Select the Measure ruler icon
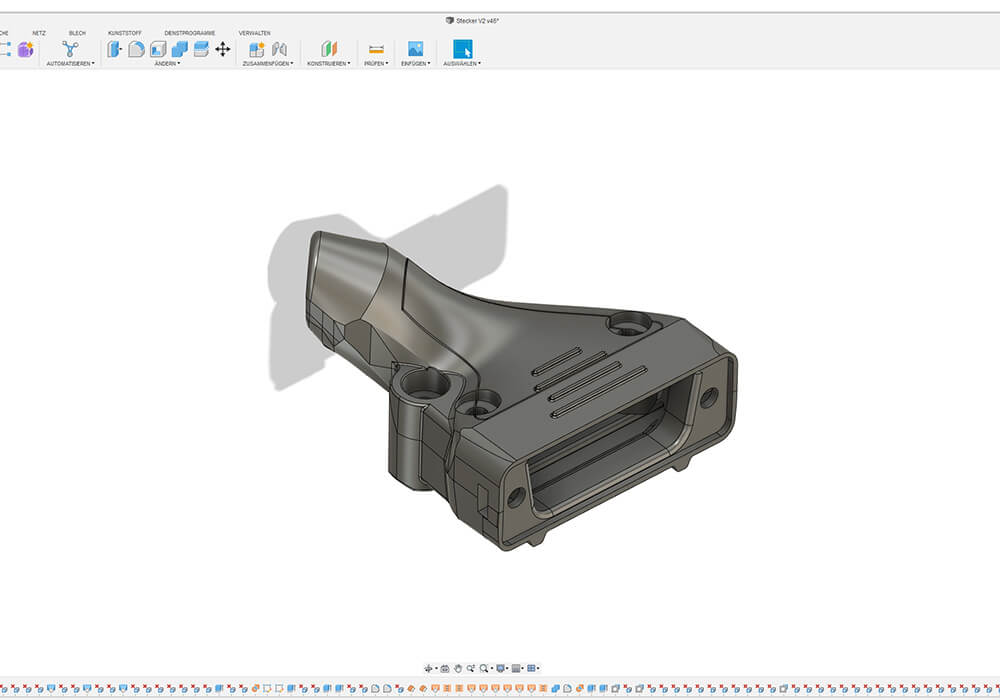1000x700 pixels. (376, 49)
